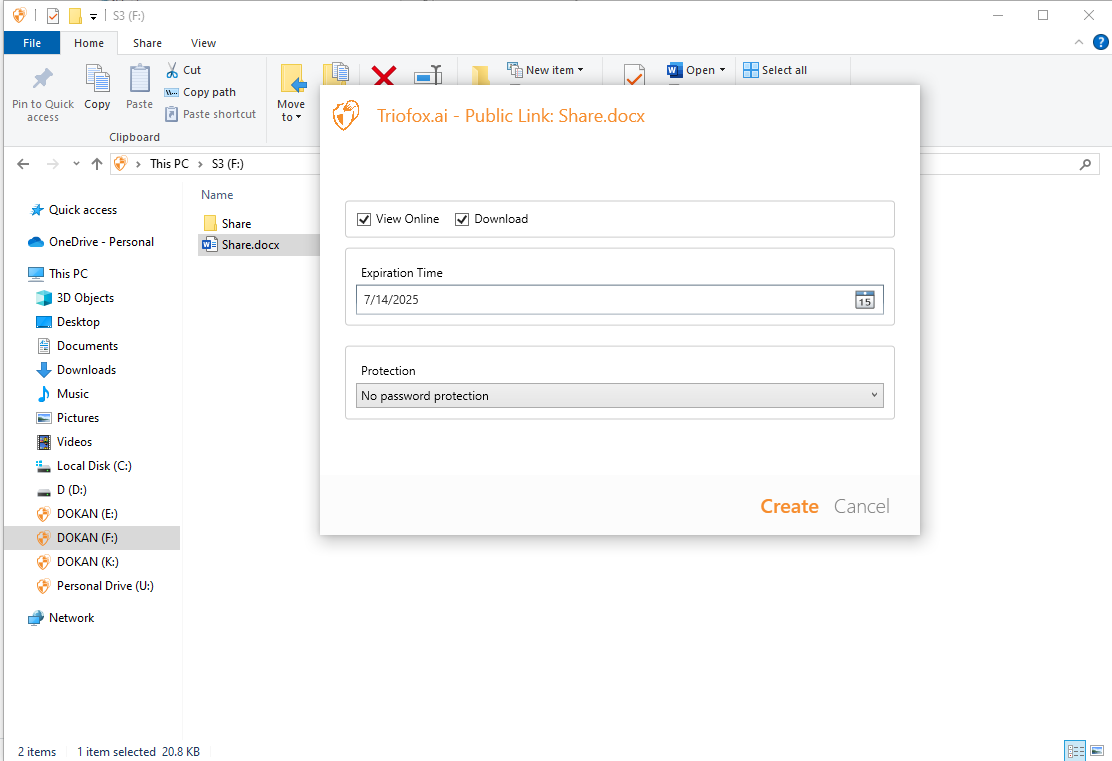
Task: Click the Rename ribbon icon
Action: coord(428,75)
